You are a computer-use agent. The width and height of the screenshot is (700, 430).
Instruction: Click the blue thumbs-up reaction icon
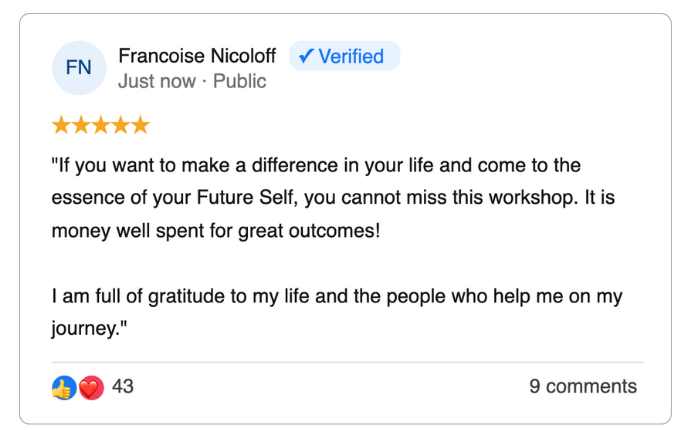63,387
